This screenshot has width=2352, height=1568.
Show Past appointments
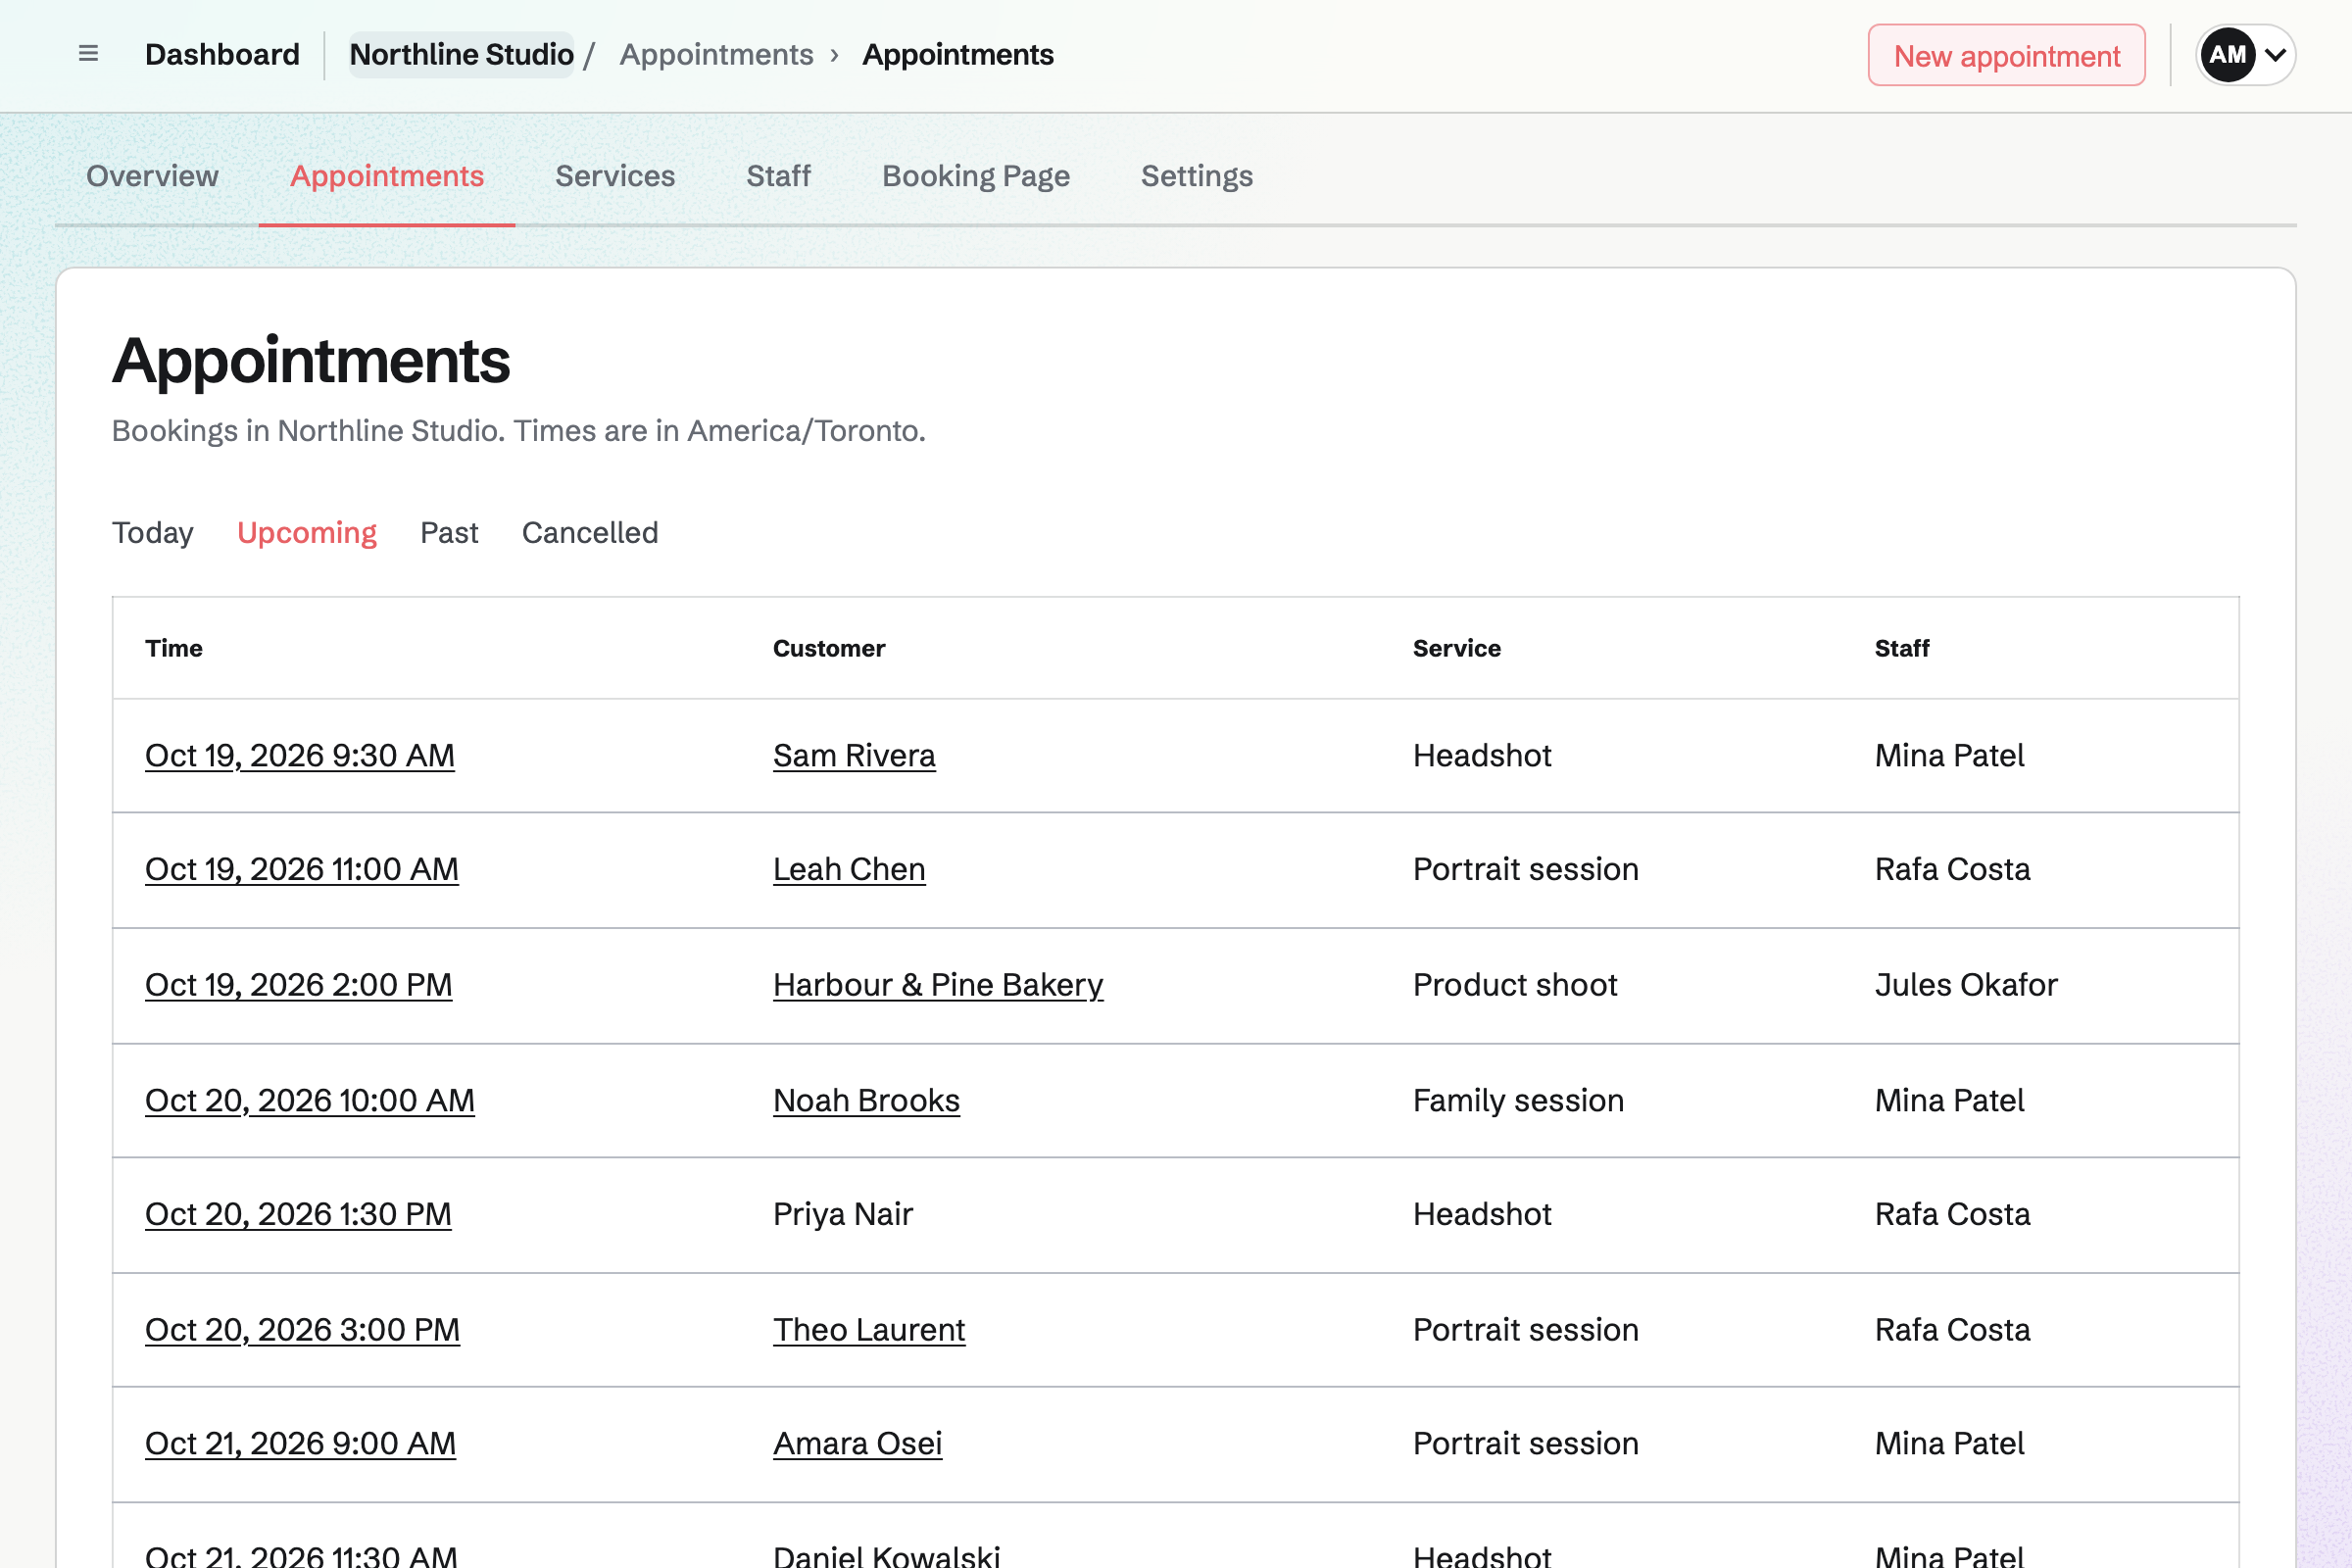(x=449, y=533)
